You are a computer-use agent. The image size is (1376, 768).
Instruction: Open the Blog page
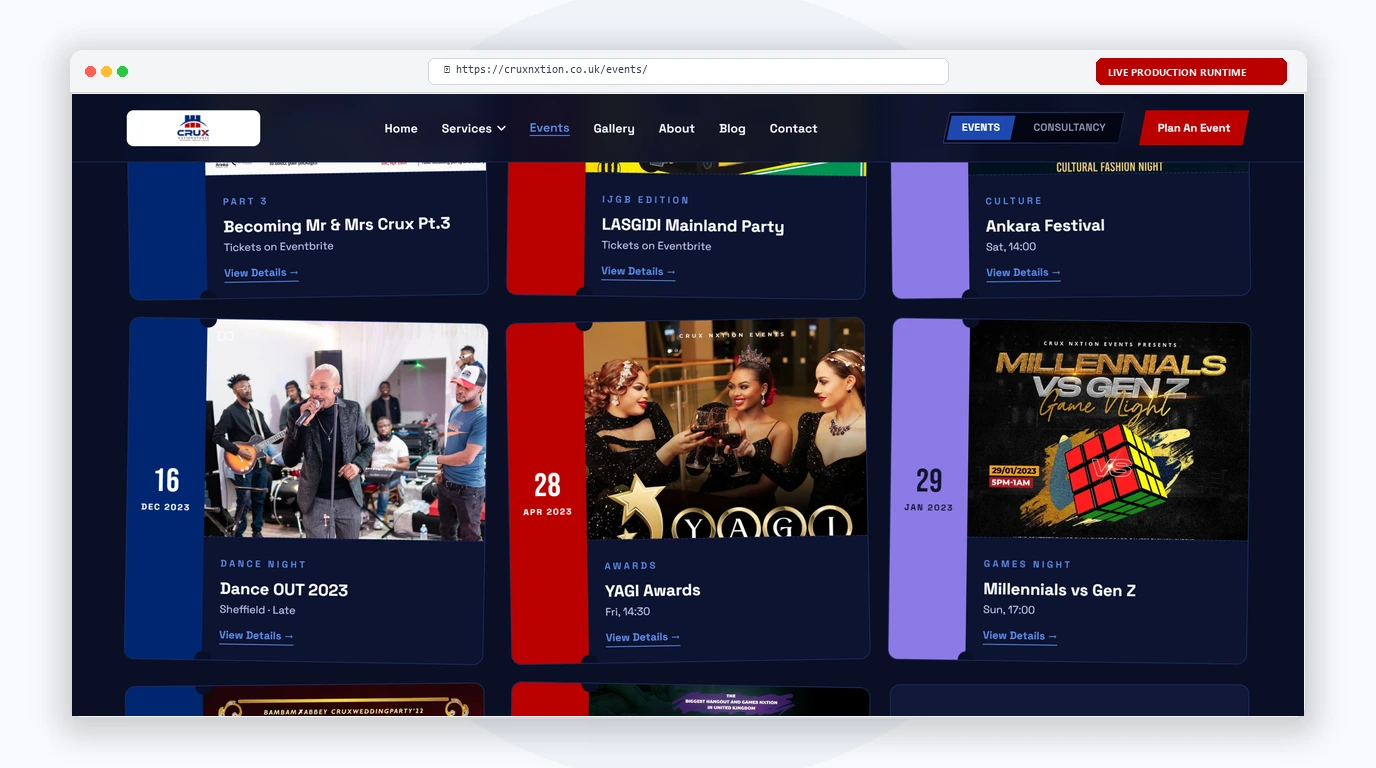pyautogui.click(x=732, y=128)
